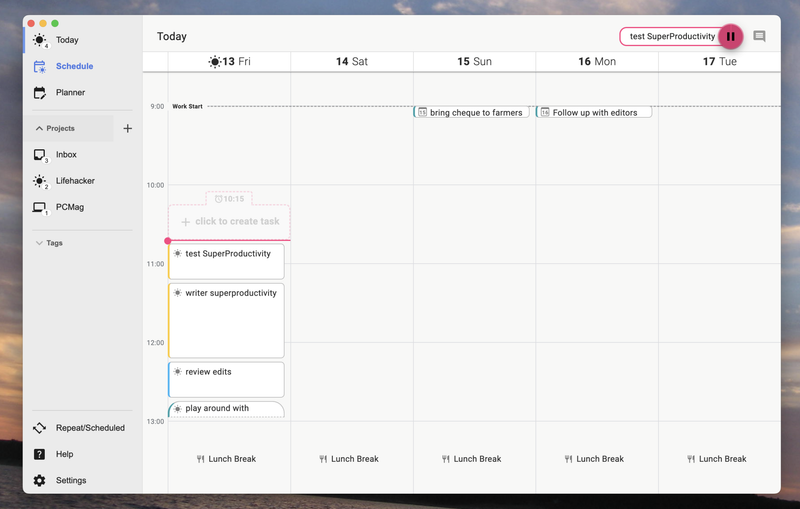800x509 pixels.
Task: Expand the Tags section
Action: pyautogui.click(x=49, y=243)
